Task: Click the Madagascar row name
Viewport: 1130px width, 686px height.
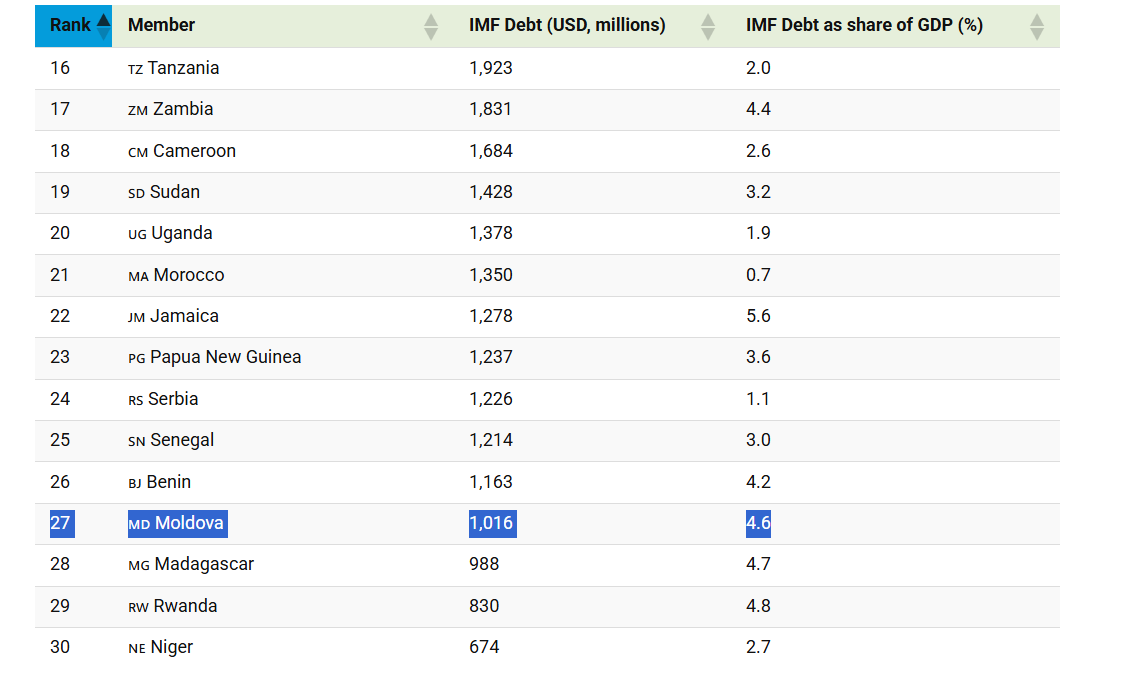Action: tap(204, 564)
